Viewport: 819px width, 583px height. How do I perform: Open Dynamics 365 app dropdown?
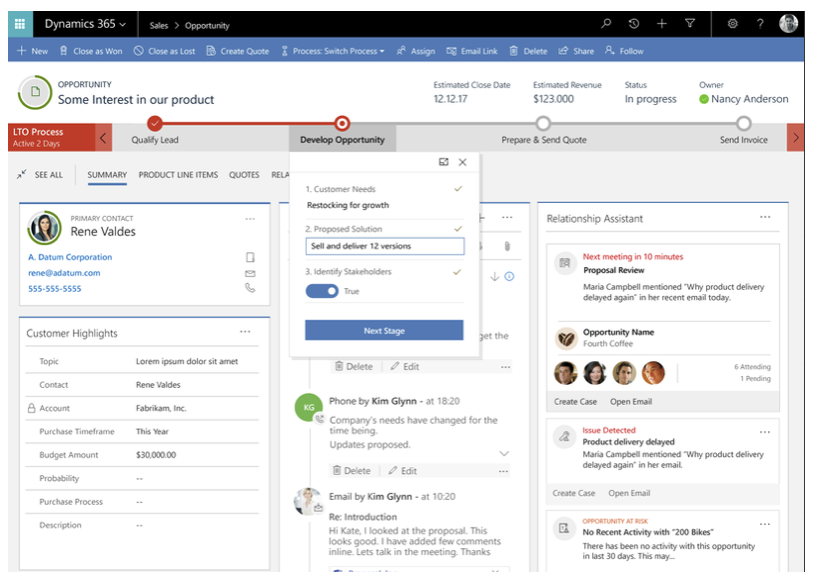[85, 24]
